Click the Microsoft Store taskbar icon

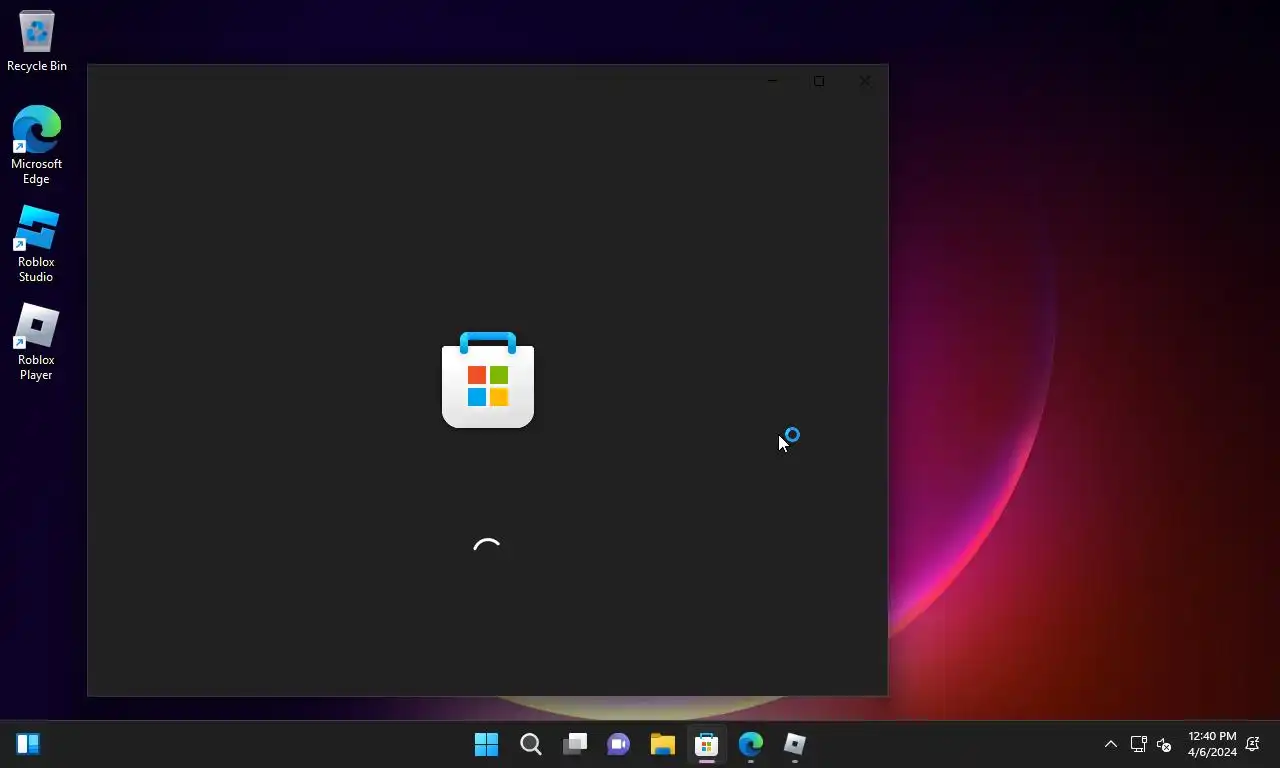(707, 744)
